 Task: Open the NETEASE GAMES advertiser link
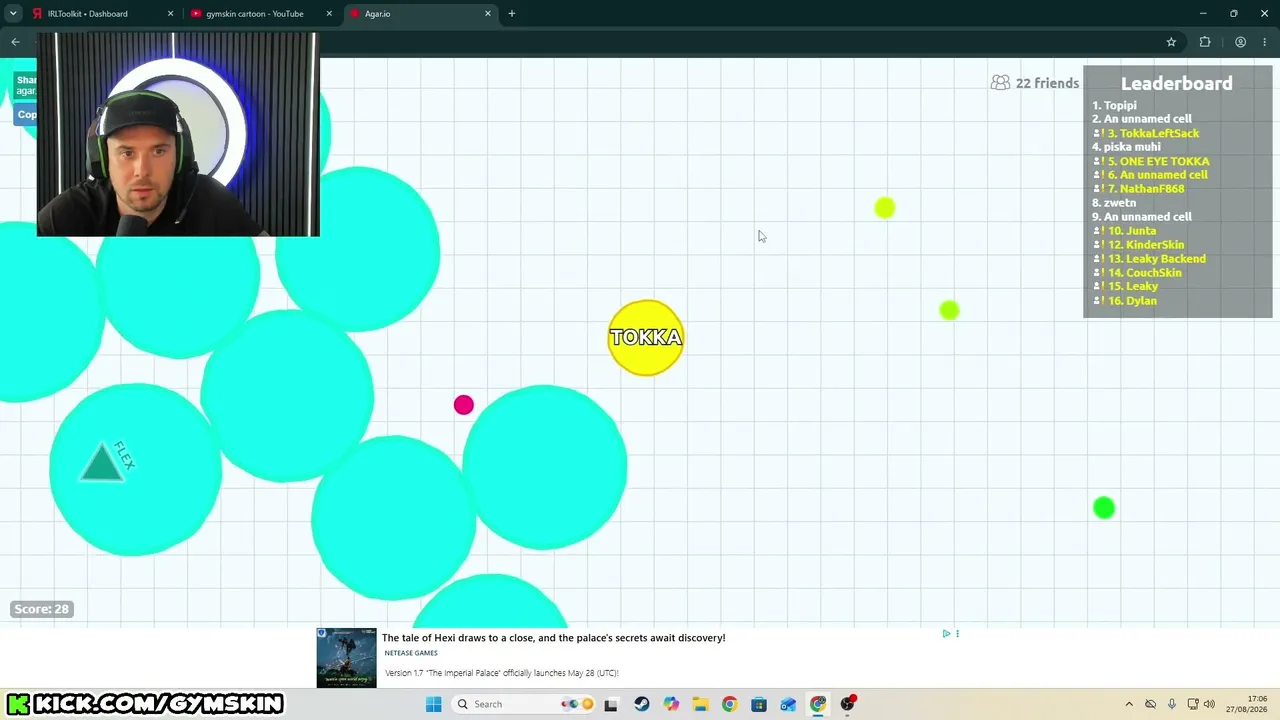click(411, 653)
